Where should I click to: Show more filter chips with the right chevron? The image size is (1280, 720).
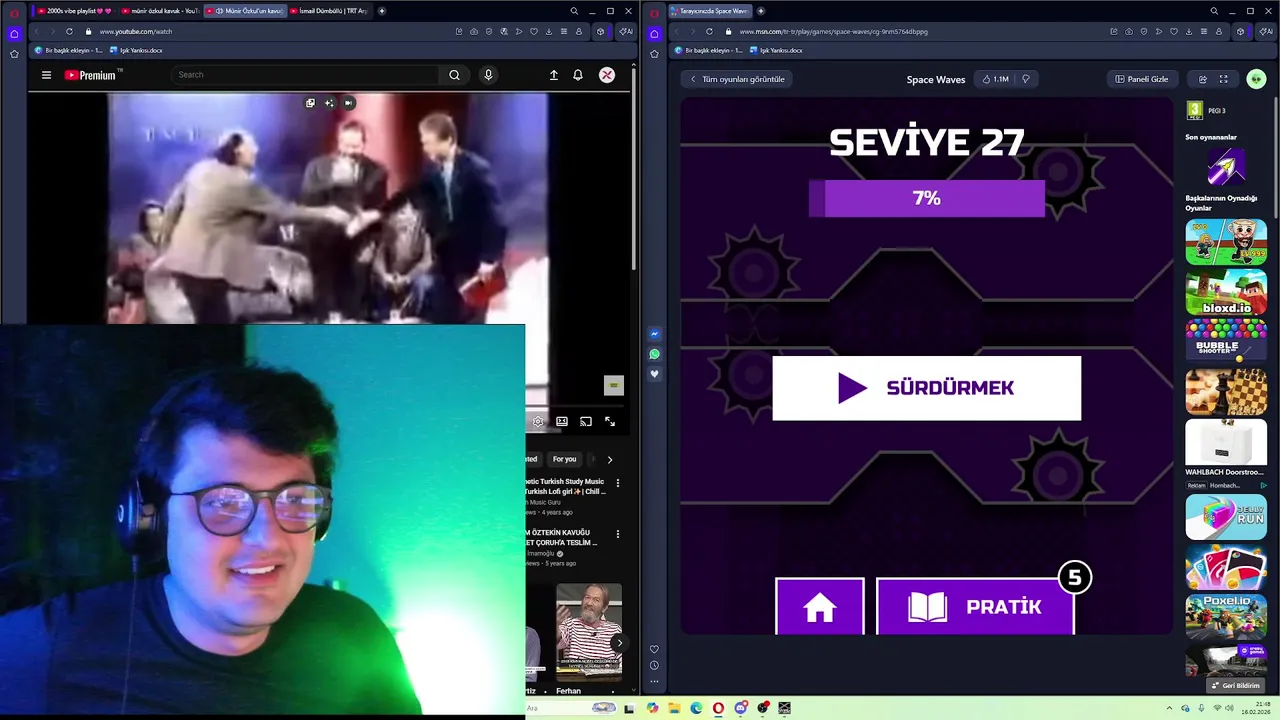610,459
